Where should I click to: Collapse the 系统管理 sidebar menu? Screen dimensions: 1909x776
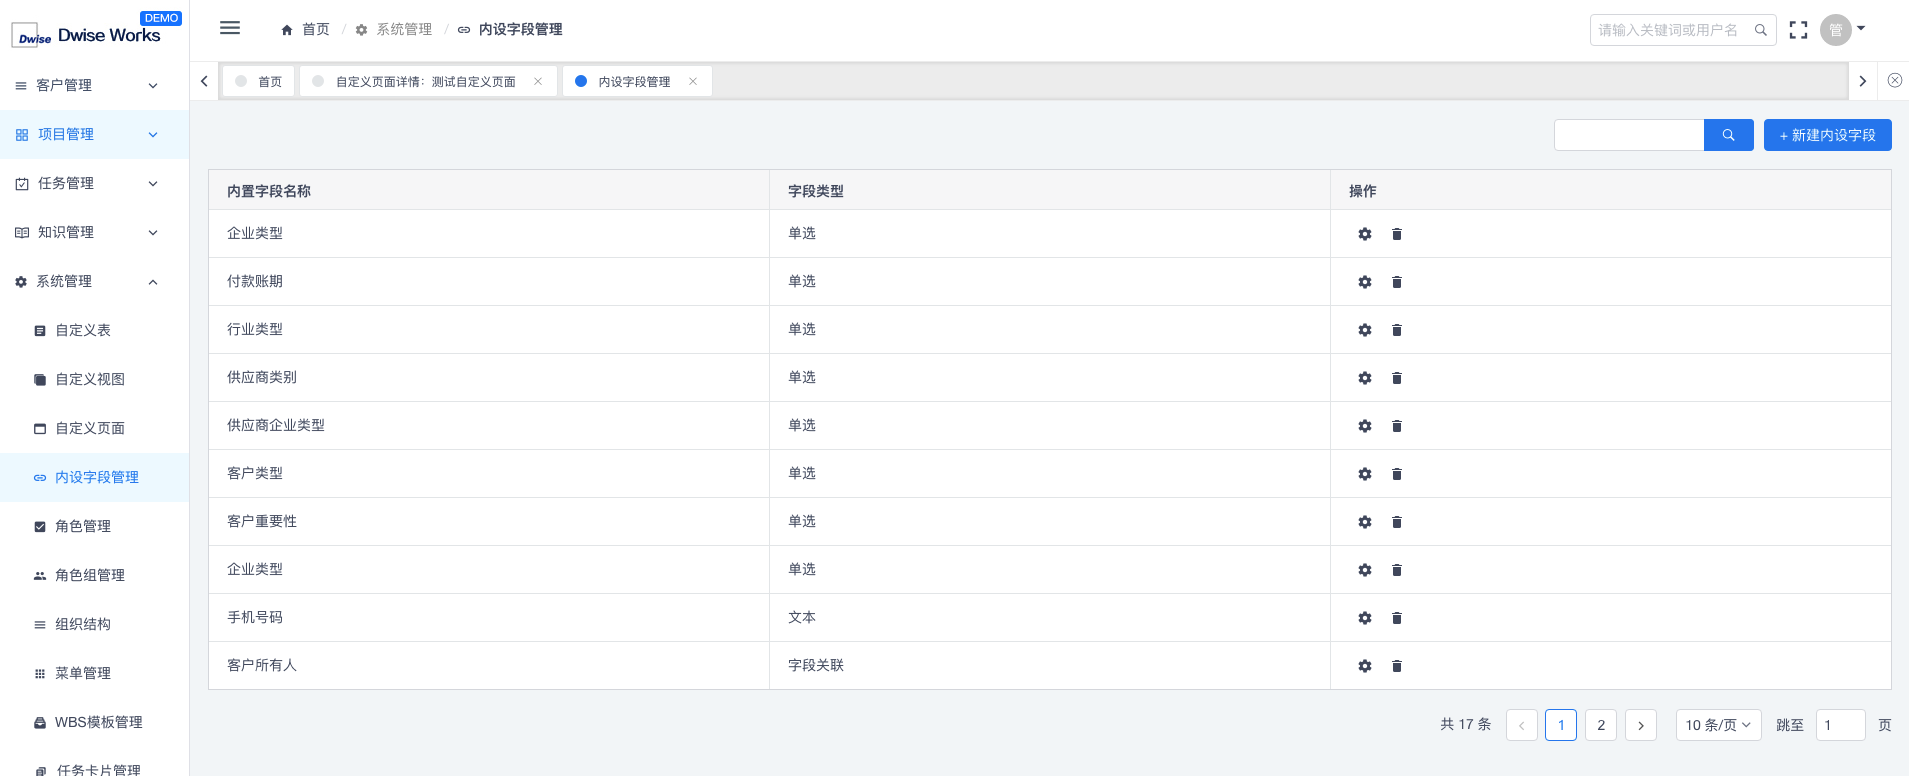click(x=94, y=281)
